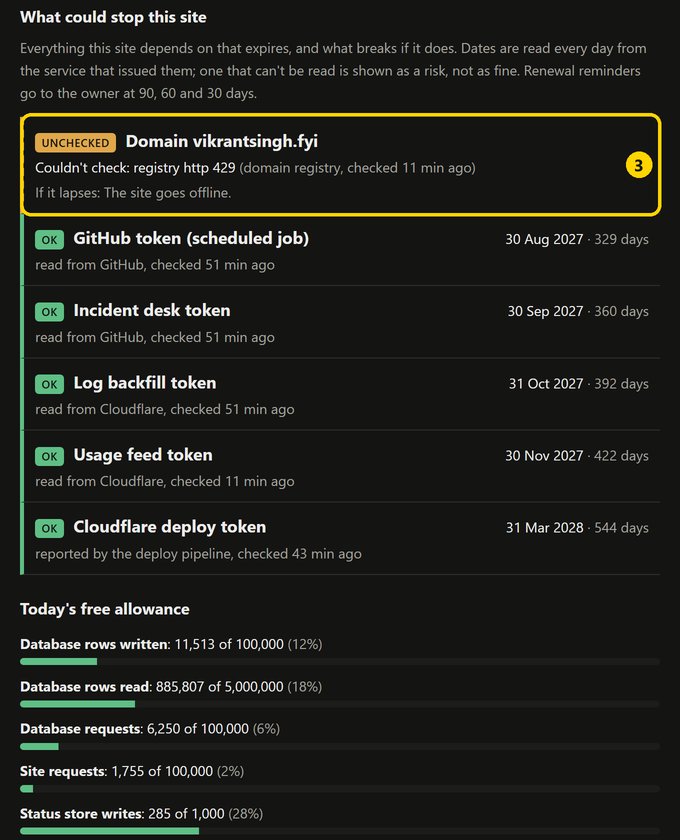
Task: Select the "Domain vikrantsingh.fyi" heading
Action: pos(221,141)
